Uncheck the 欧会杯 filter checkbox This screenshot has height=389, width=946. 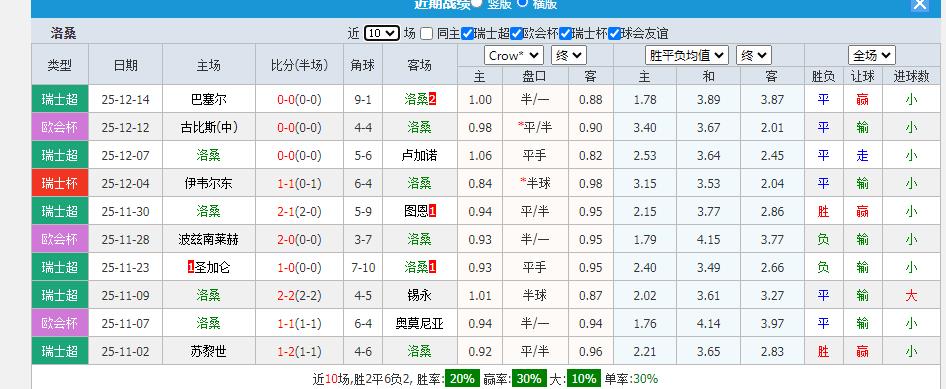tap(516, 34)
